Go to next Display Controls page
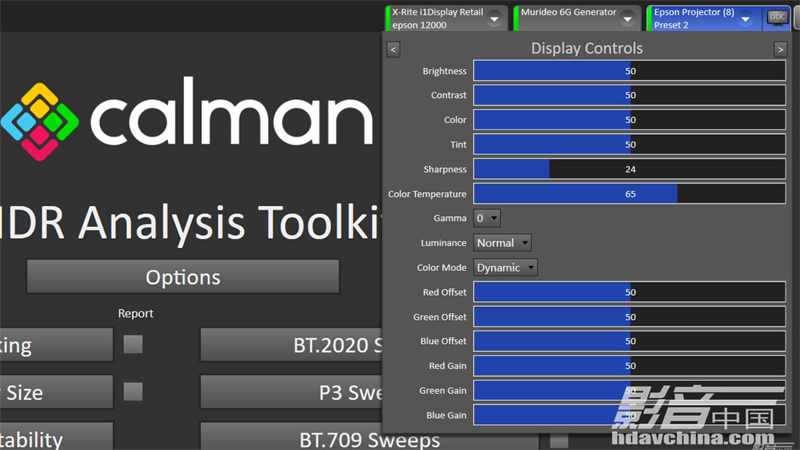The image size is (800, 450). coord(780,49)
